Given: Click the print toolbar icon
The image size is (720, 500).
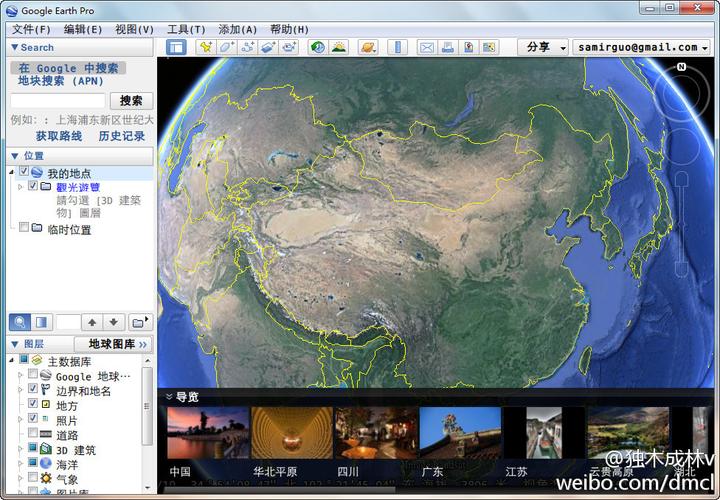Looking at the screenshot, I should point(448,47).
